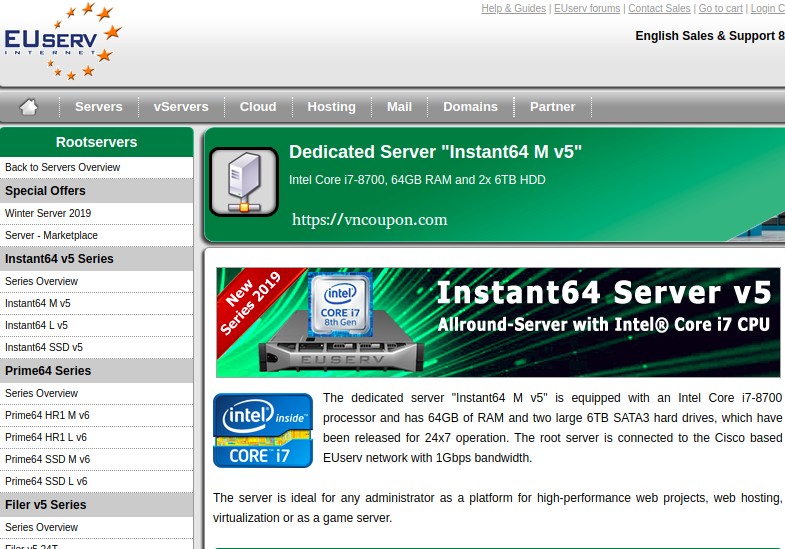This screenshot has width=785, height=549.
Task: Select Prime64 SSD M v6
Action: point(96,460)
